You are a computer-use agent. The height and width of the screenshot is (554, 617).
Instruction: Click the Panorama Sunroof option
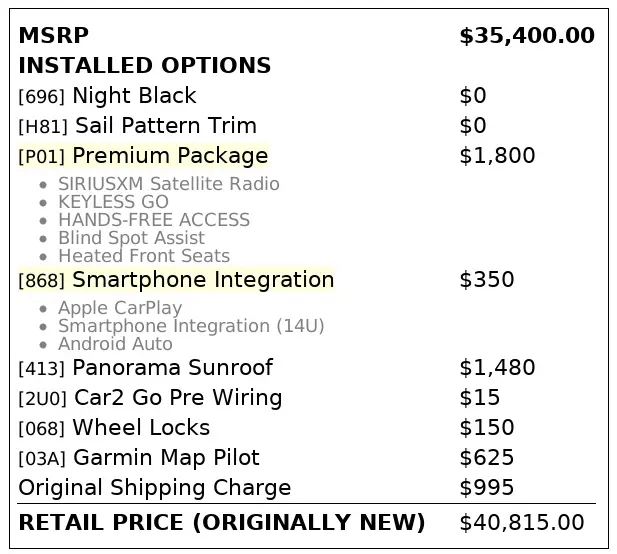(172, 368)
